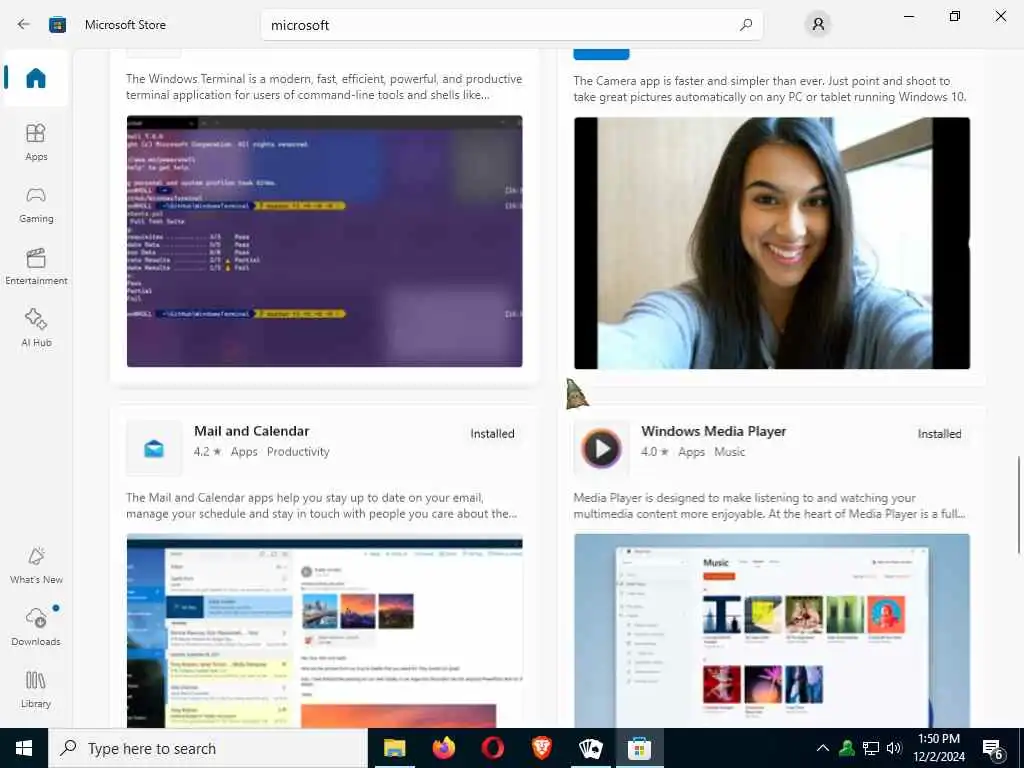View the Media Player Music screenshot
The height and width of the screenshot is (768, 1024).
pos(772,631)
